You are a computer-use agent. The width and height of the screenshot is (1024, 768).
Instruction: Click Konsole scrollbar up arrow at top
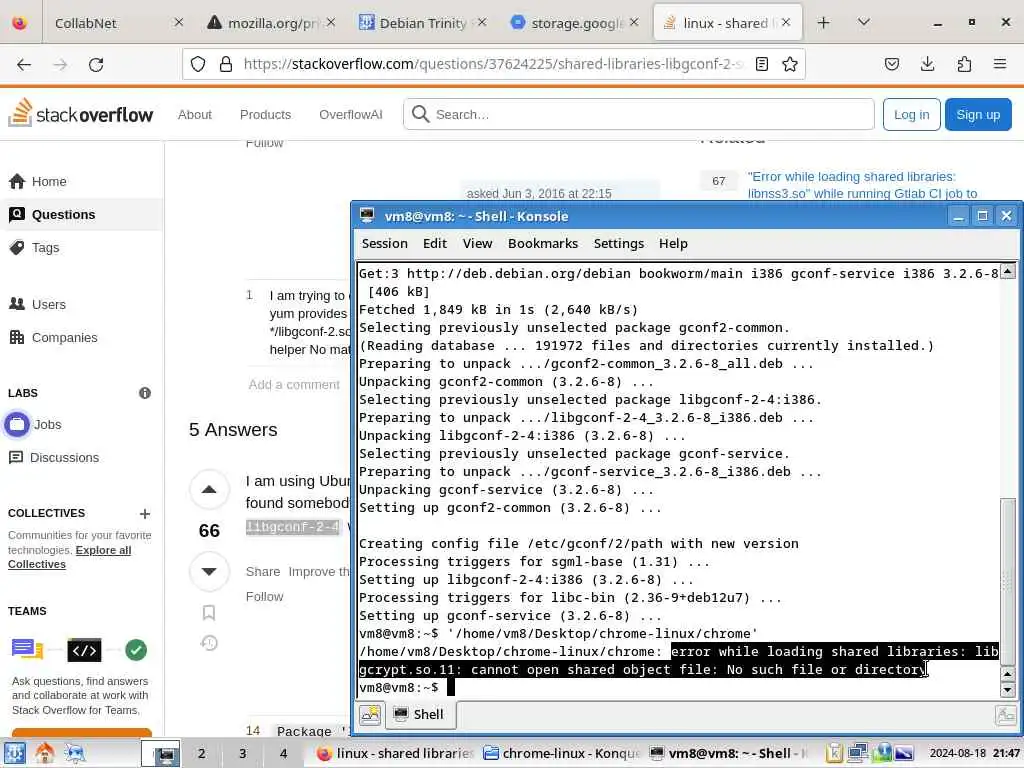pyautogui.click(x=1008, y=271)
